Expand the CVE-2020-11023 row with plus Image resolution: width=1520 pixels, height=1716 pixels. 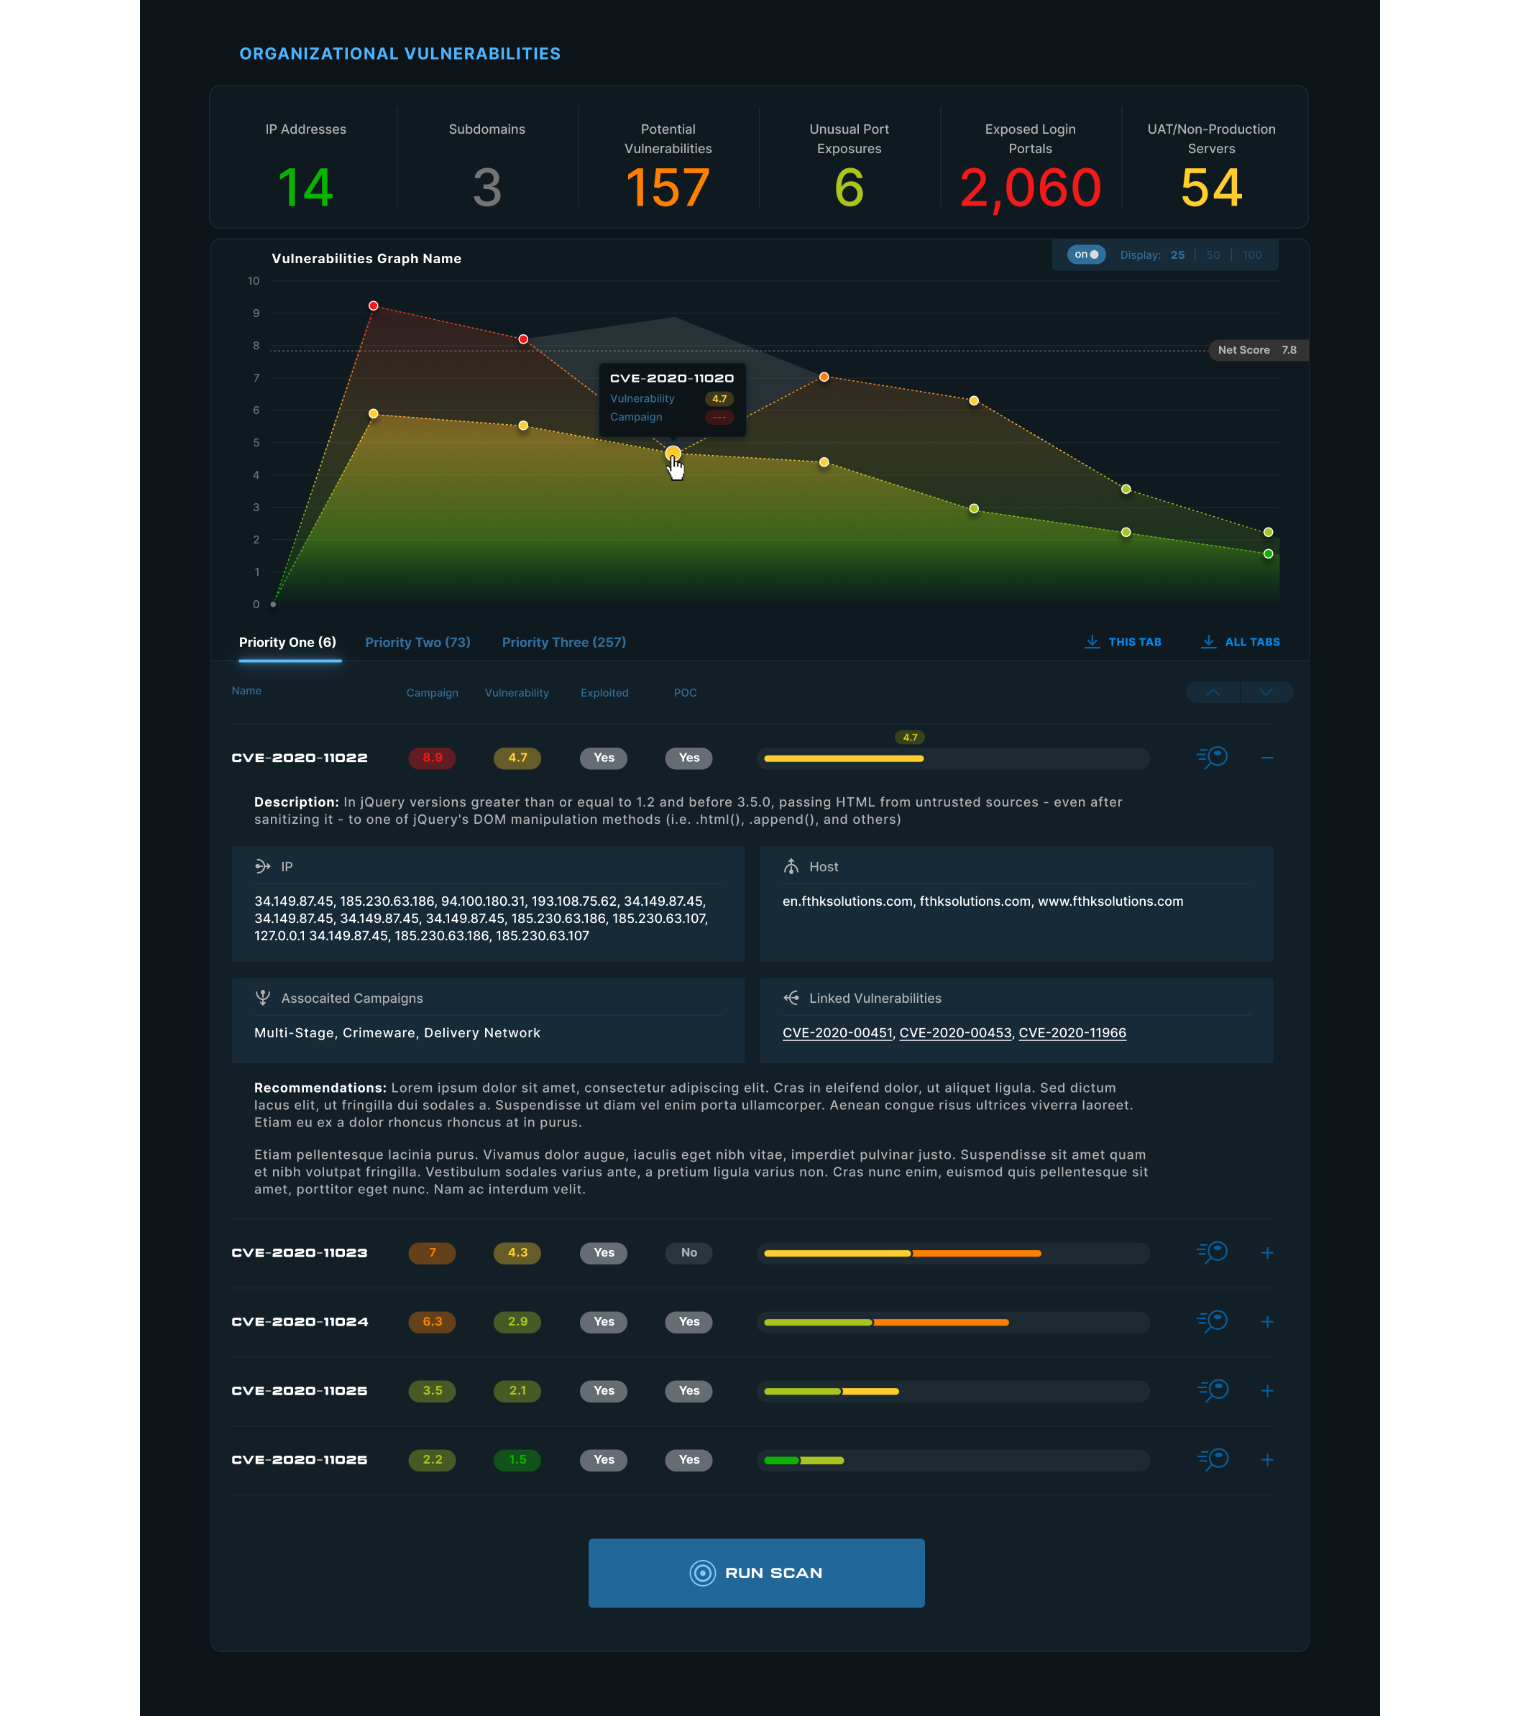click(1267, 1253)
